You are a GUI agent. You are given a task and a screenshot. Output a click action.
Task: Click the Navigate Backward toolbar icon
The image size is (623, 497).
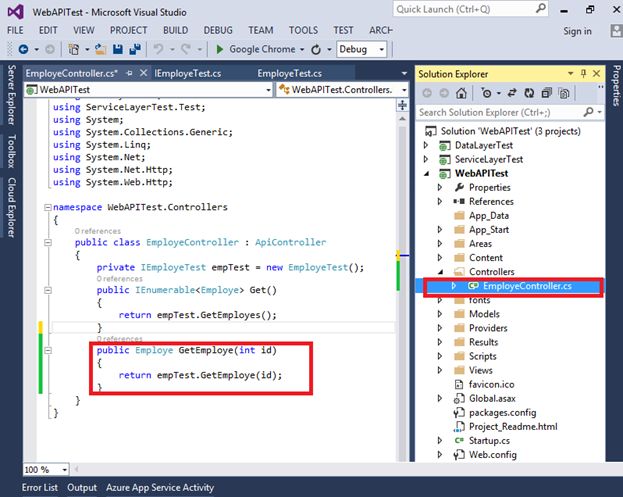pos(23,49)
